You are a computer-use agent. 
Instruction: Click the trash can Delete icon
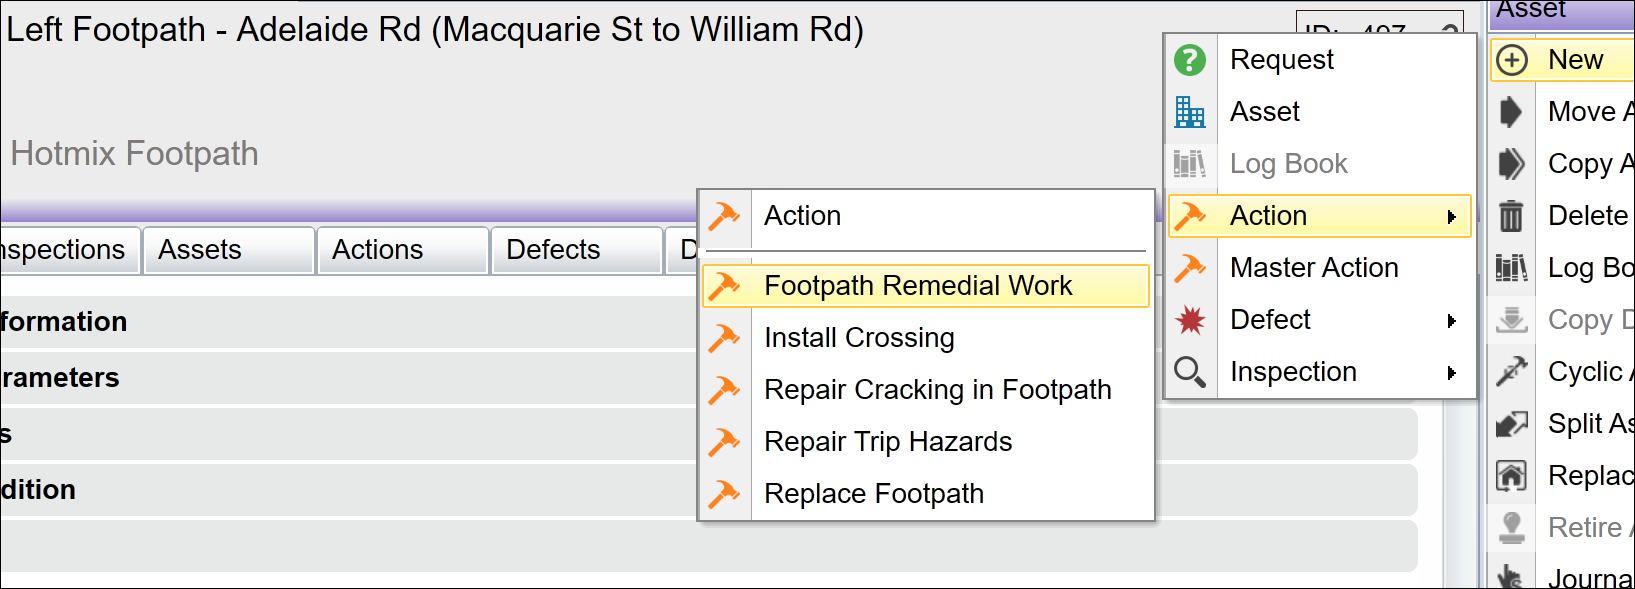(1511, 216)
